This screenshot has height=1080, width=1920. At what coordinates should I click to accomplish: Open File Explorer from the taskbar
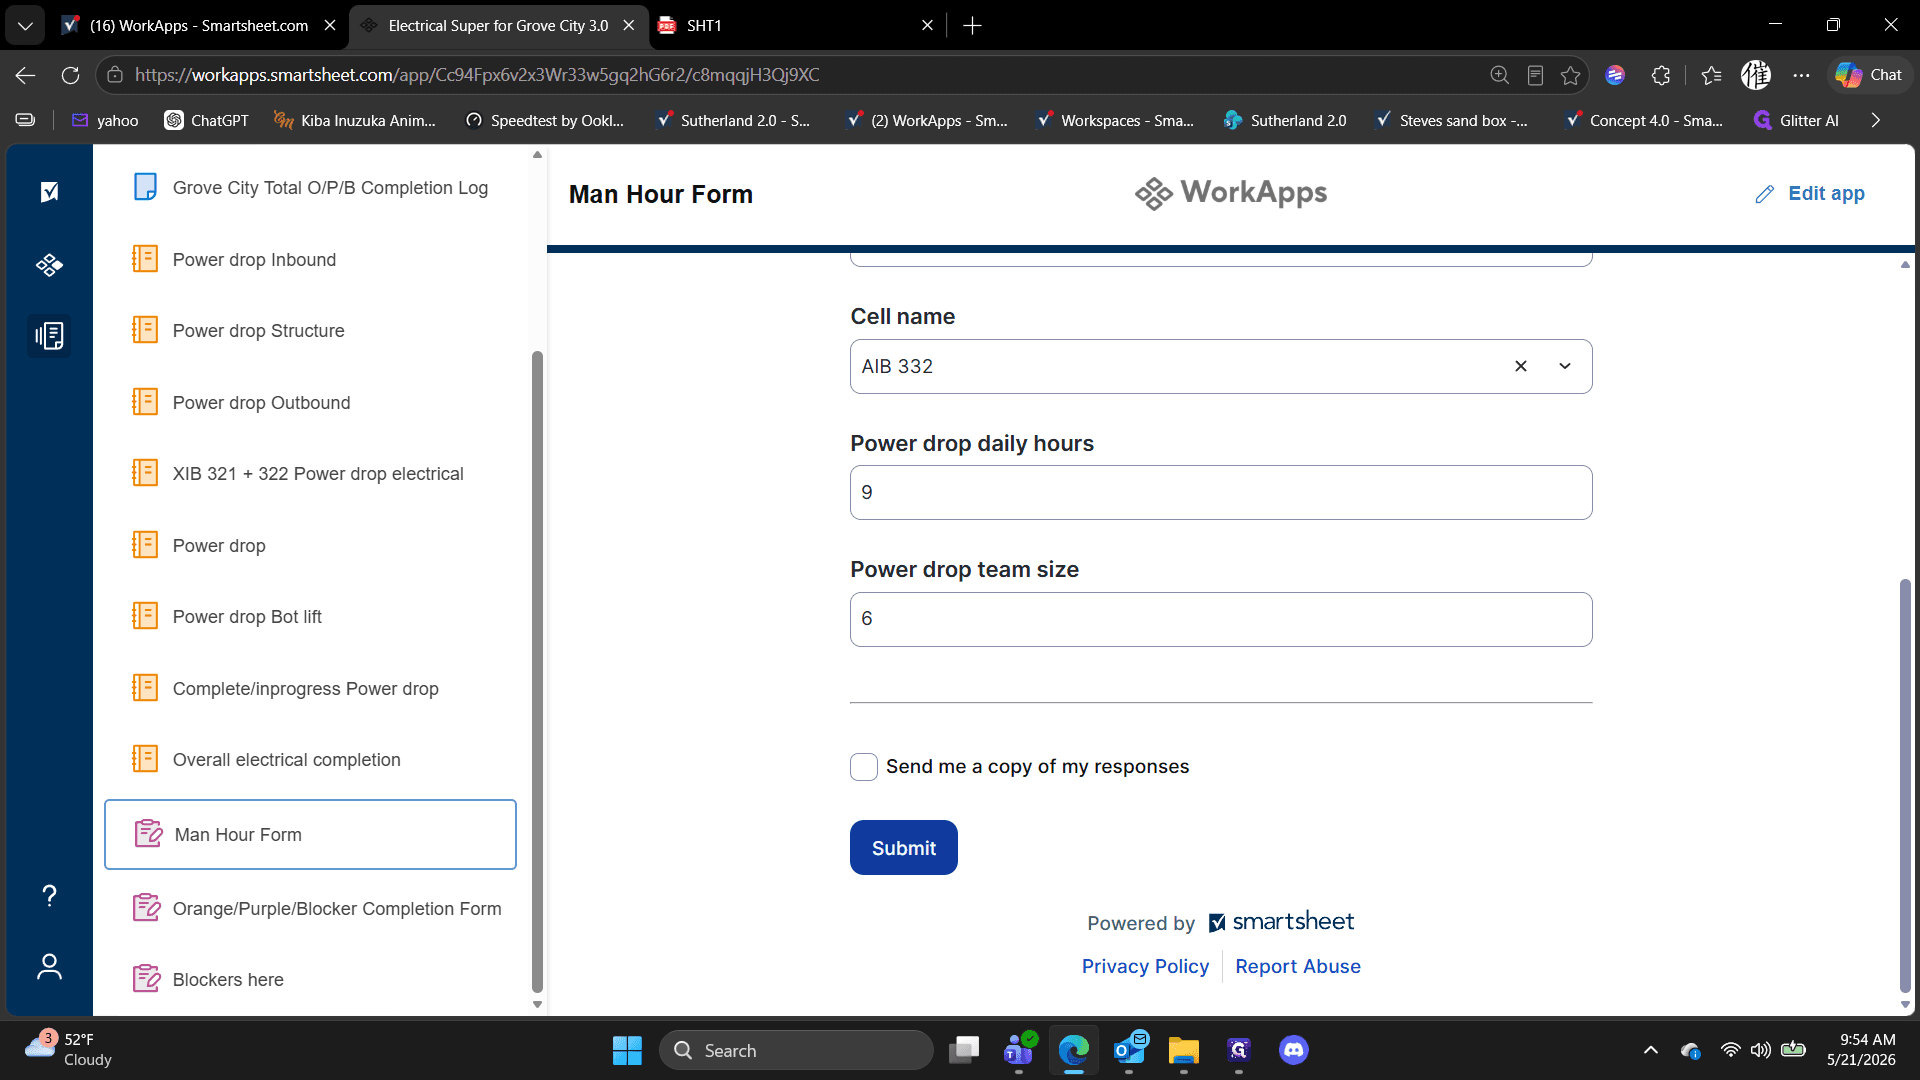1183,1050
